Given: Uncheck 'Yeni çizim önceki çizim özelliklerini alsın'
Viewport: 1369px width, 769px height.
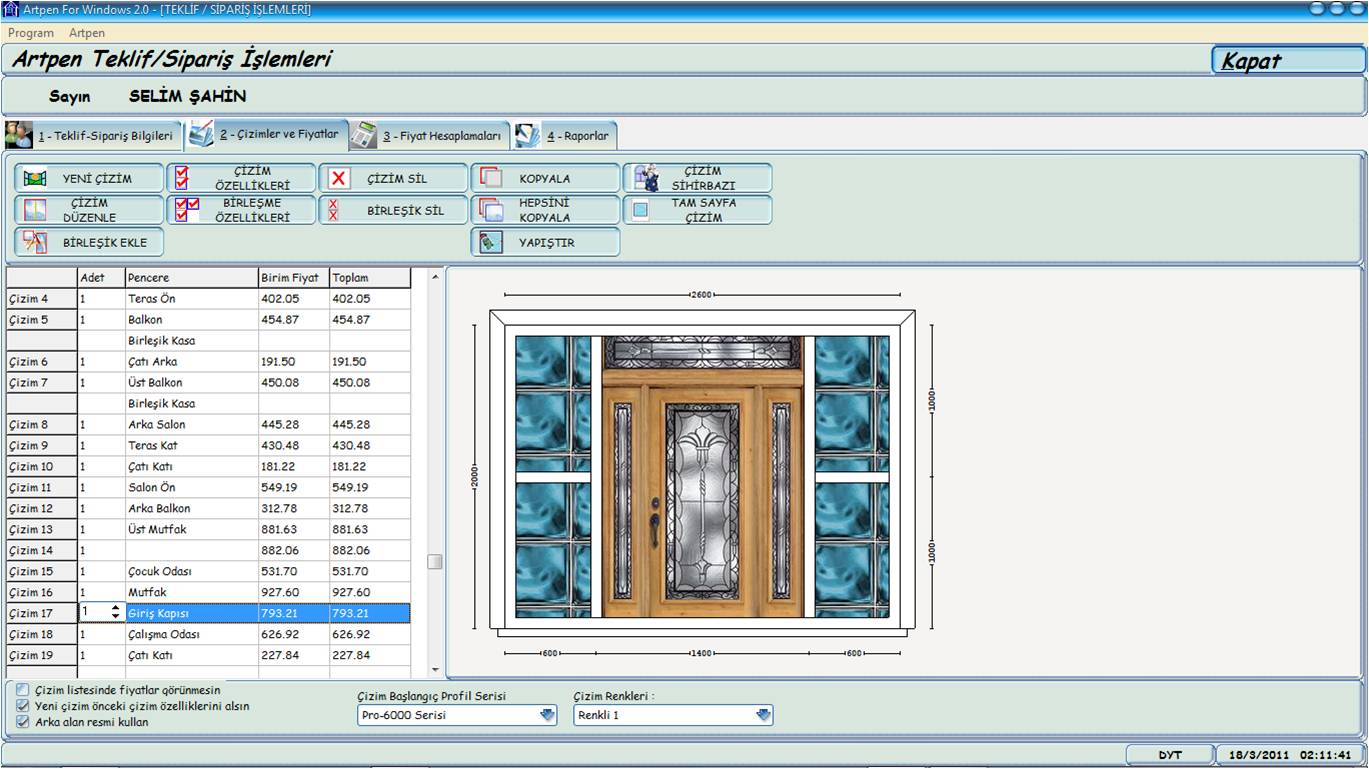Looking at the screenshot, I should 23,706.
